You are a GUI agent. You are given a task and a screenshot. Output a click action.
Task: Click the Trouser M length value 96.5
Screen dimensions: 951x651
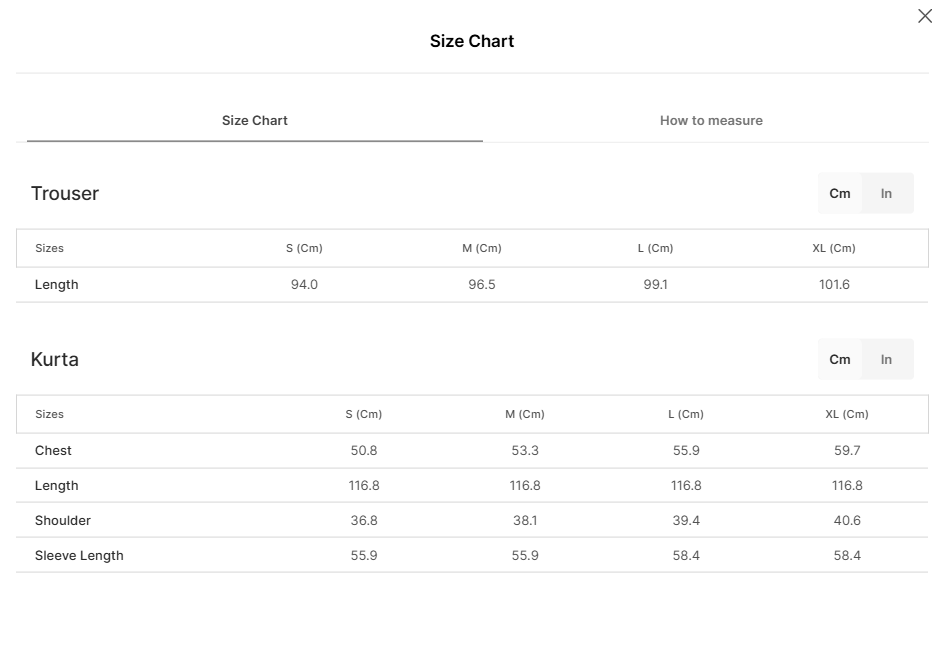482,284
